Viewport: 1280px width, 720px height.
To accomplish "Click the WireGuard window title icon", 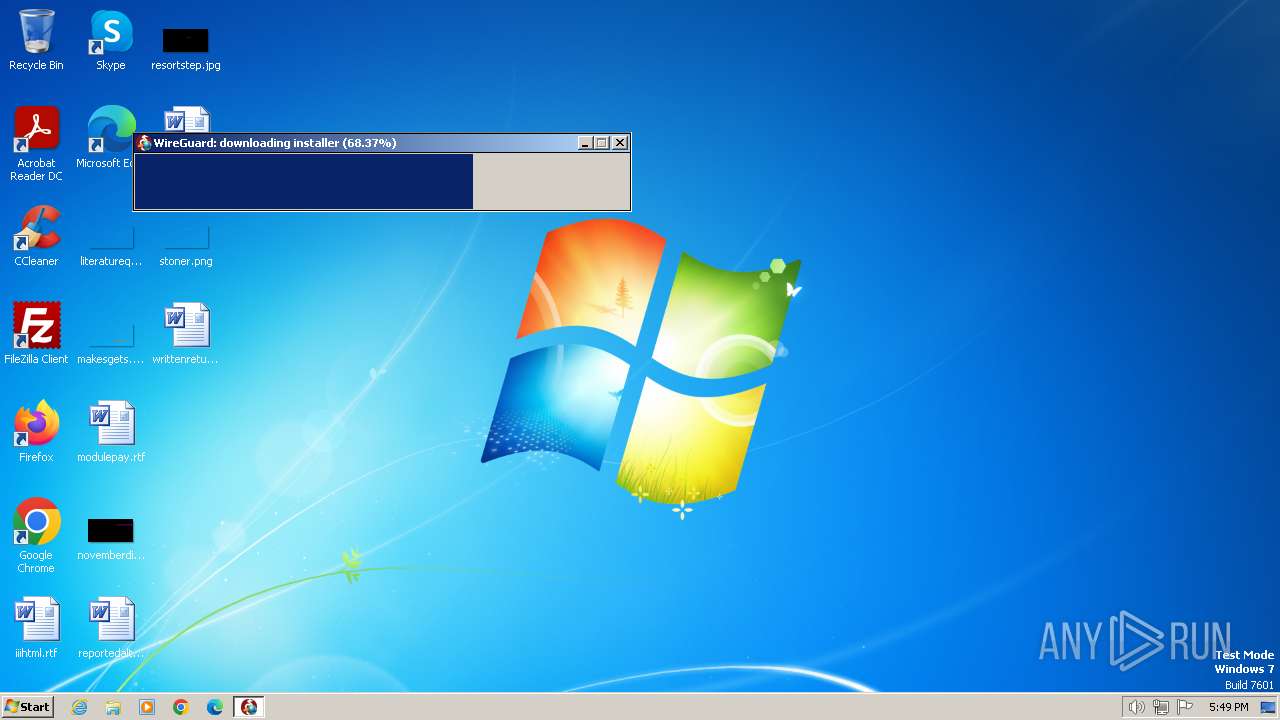I will click(144, 143).
